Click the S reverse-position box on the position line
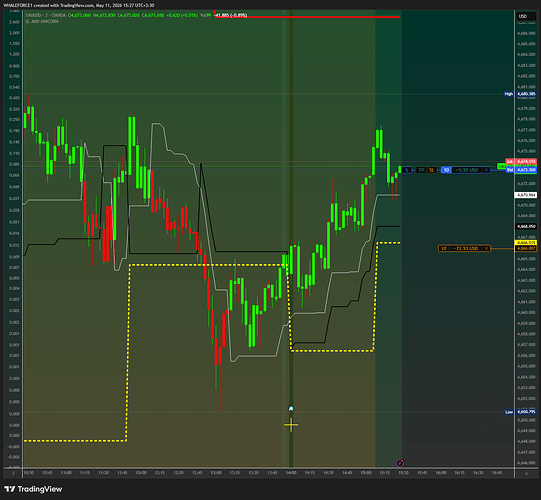This screenshot has width=541, height=500. pos(406,170)
